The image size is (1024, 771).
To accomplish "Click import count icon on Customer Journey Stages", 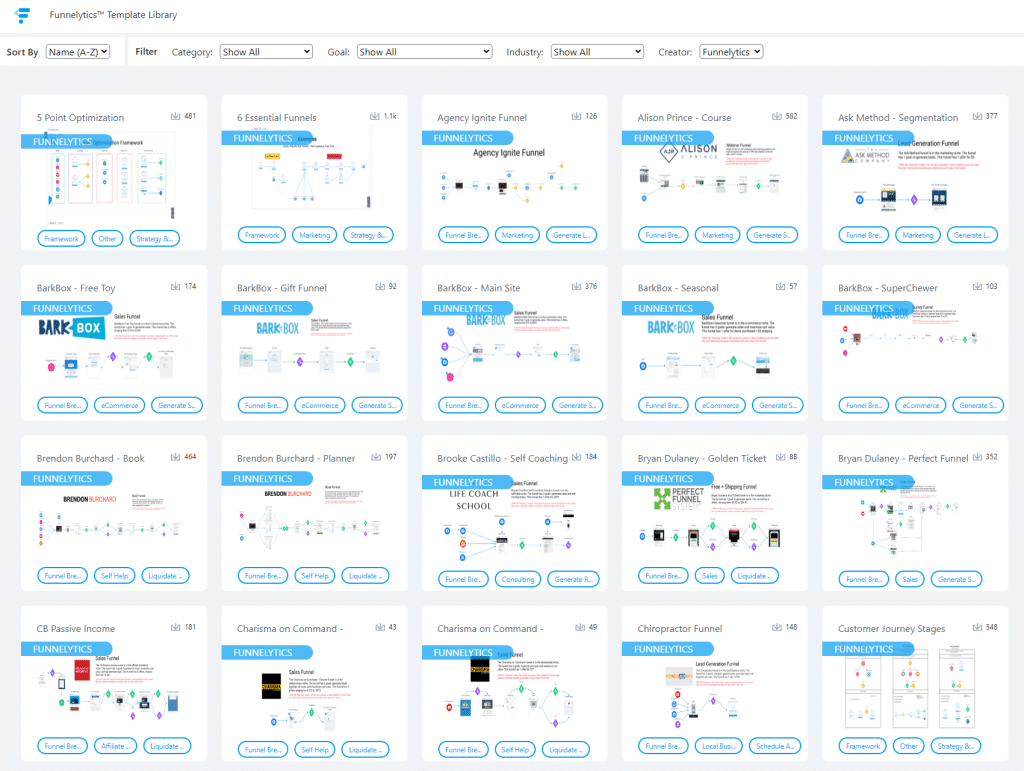I will [977, 627].
